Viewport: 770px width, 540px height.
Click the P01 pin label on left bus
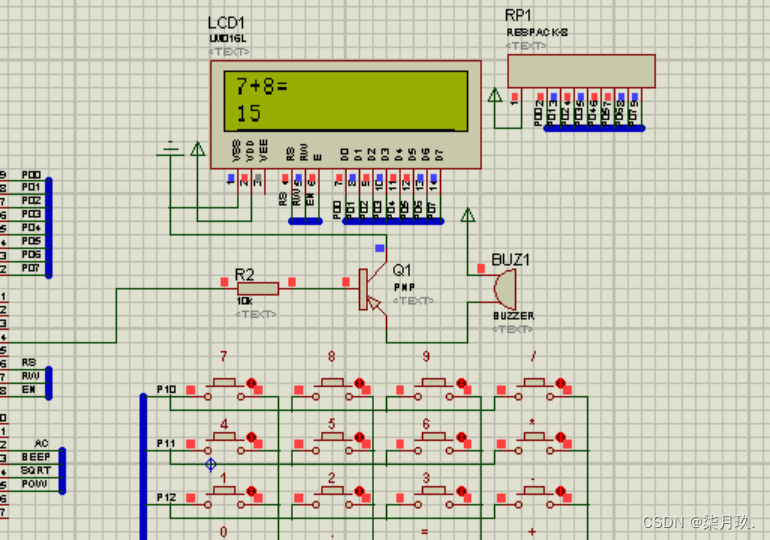[30, 187]
